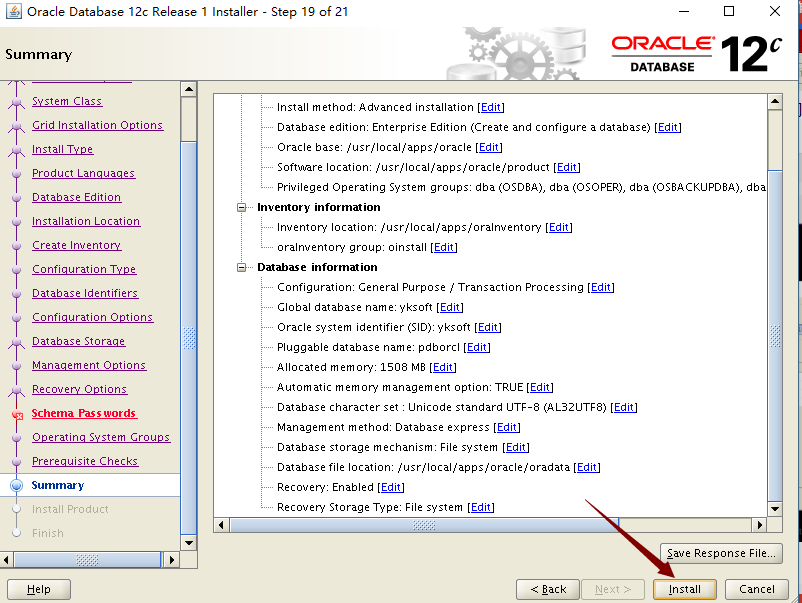Click the summary pane vertical scrollbar thumb
Image resolution: width=802 pixels, height=603 pixels.
(x=775, y=336)
